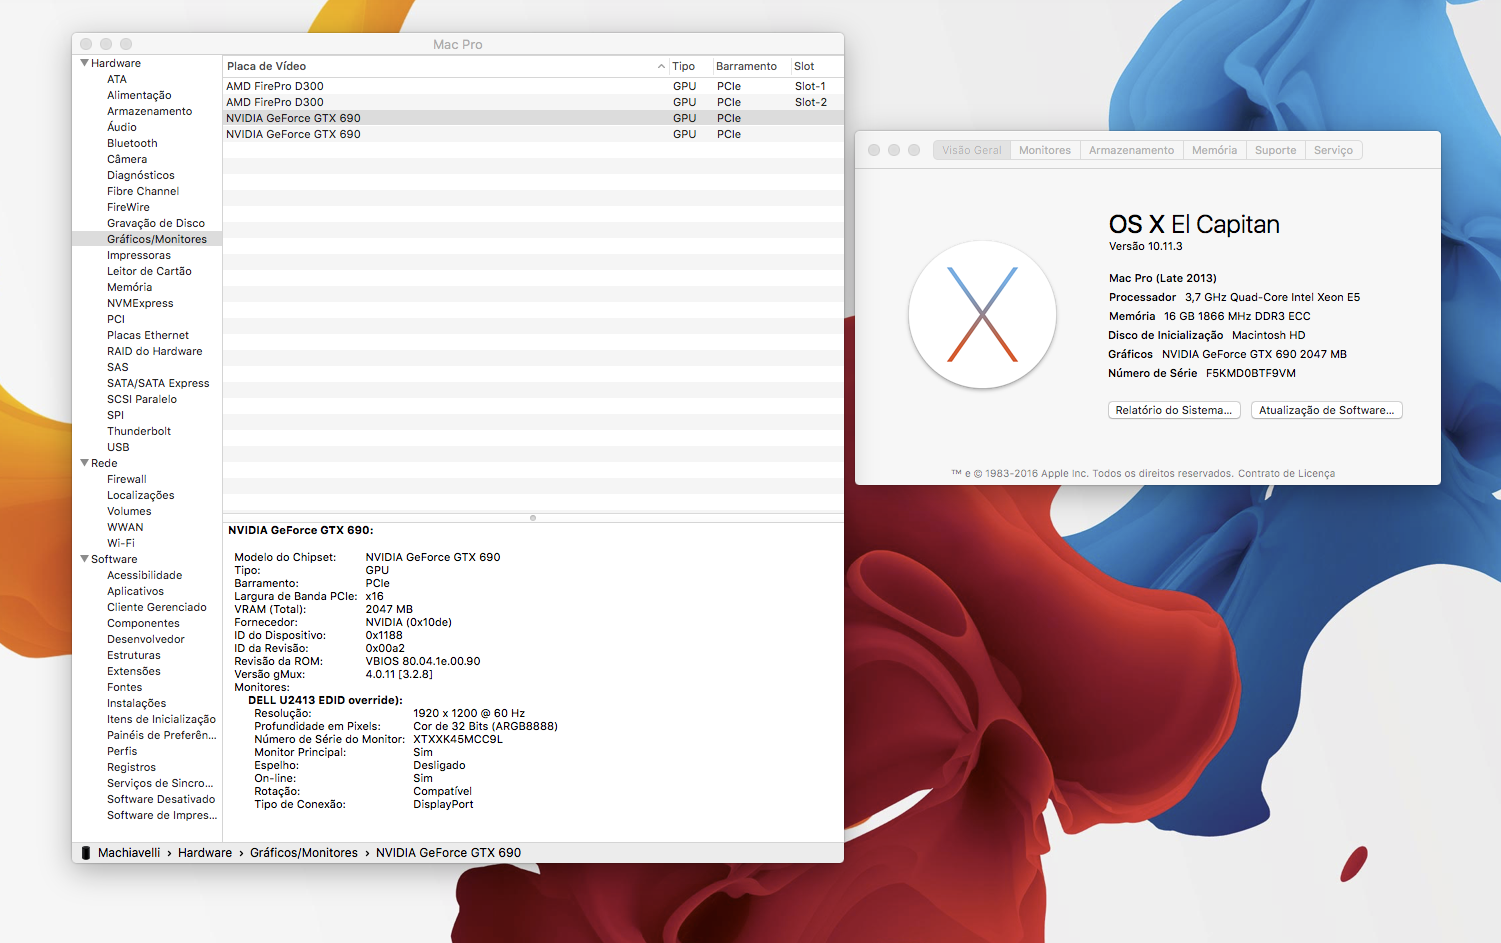Viewport: 1501px width, 943px height.
Task: Select the AMD FirePro D300 Slot-1 row
Action: 533,86
